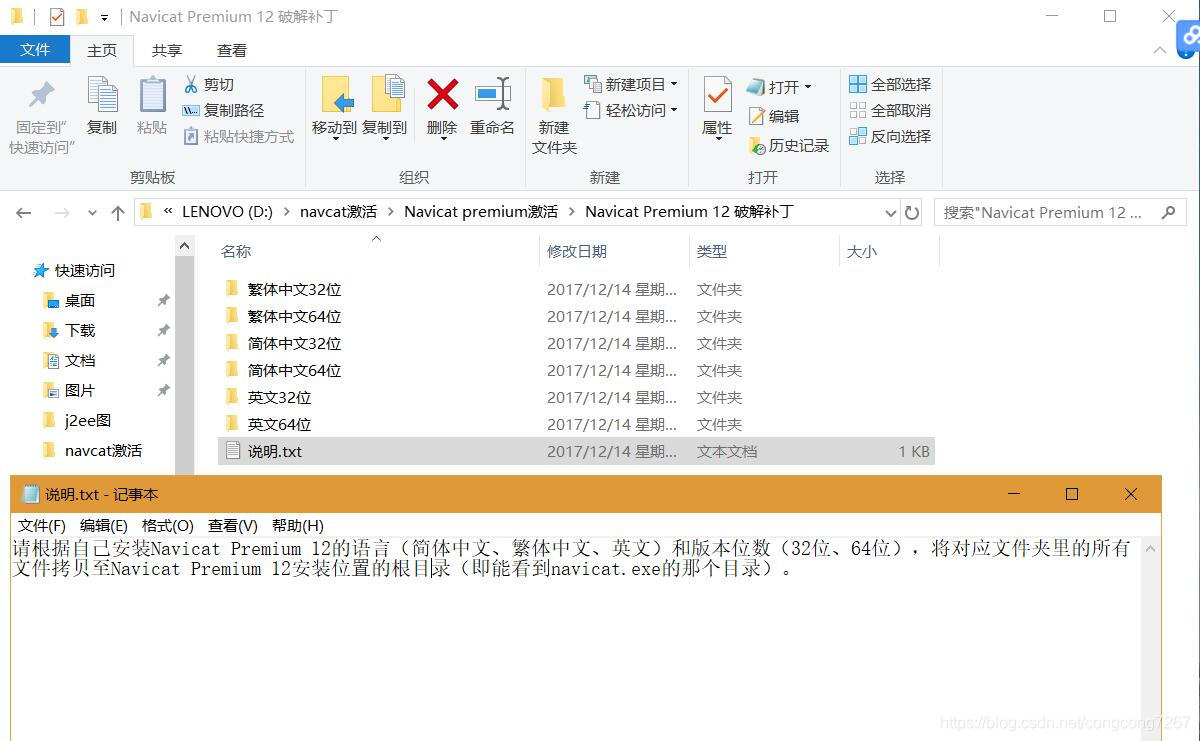Click the Copy button in ribbon
The height and width of the screenshot is (741, 1200).
[102, 106]
